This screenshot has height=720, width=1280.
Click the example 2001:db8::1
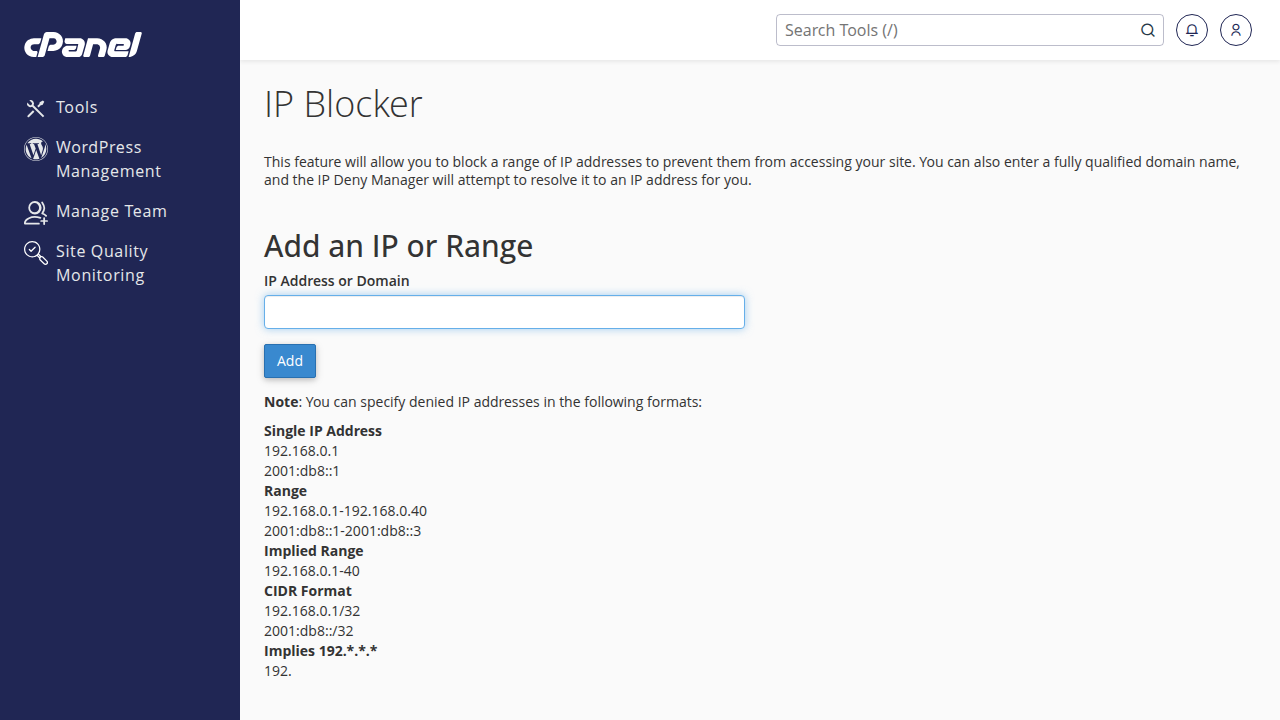tap(302, 471)
